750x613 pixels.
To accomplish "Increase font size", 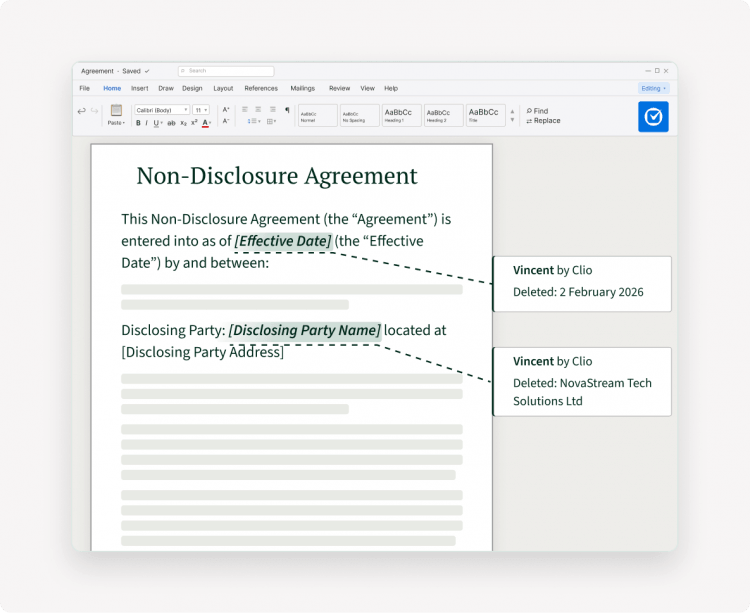I will [226, 110].
